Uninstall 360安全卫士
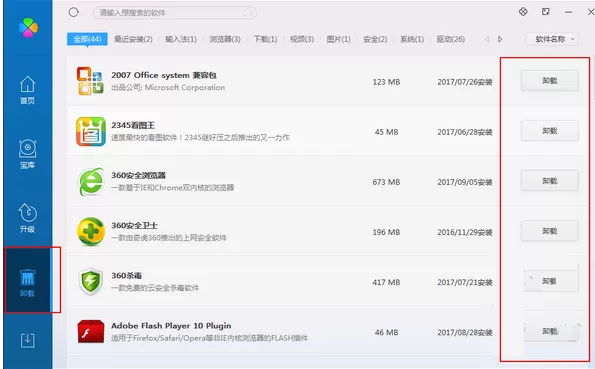 [549, 231]
